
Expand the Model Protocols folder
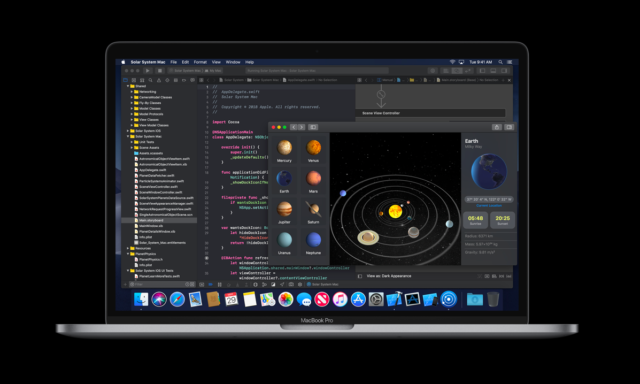click(131, 114)
